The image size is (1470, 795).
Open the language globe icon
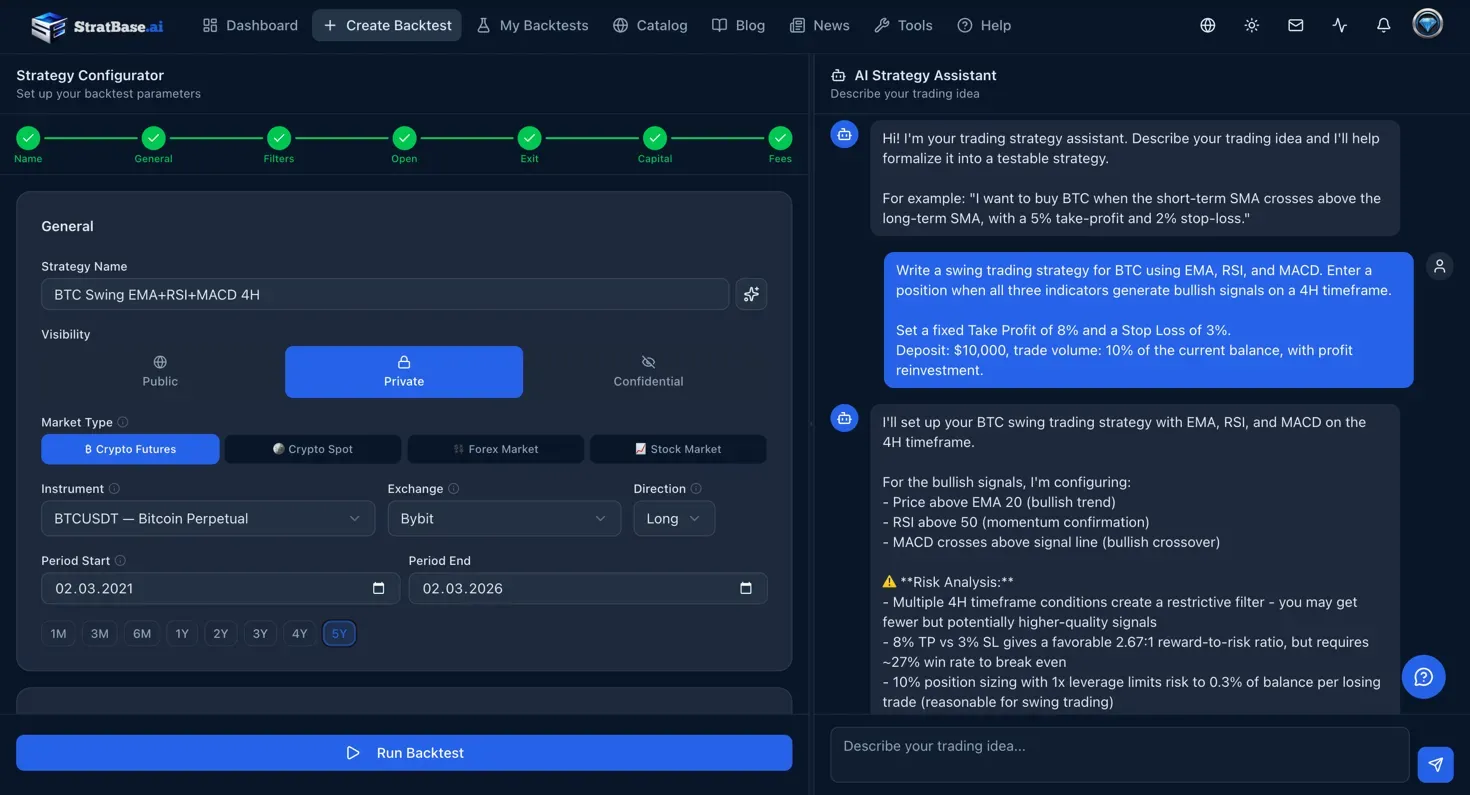coord(1207,25)
